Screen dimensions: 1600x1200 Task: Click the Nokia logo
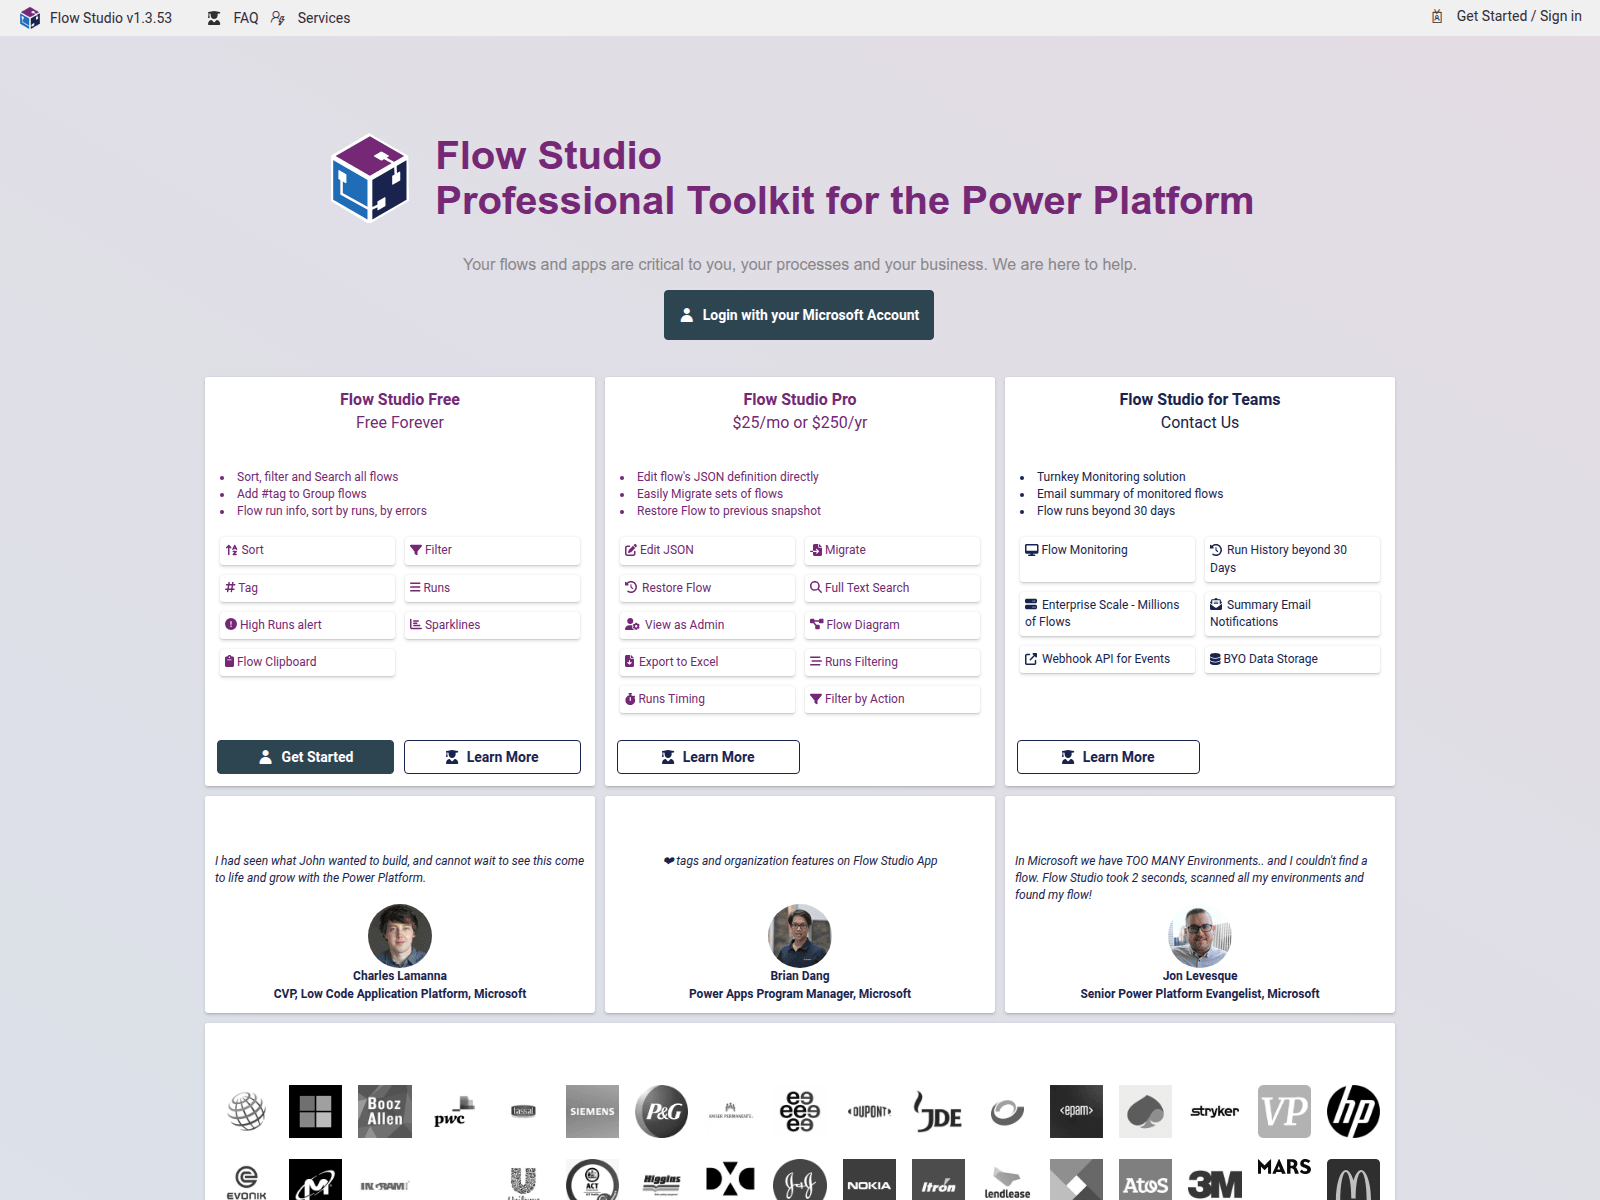[869, 1181]
